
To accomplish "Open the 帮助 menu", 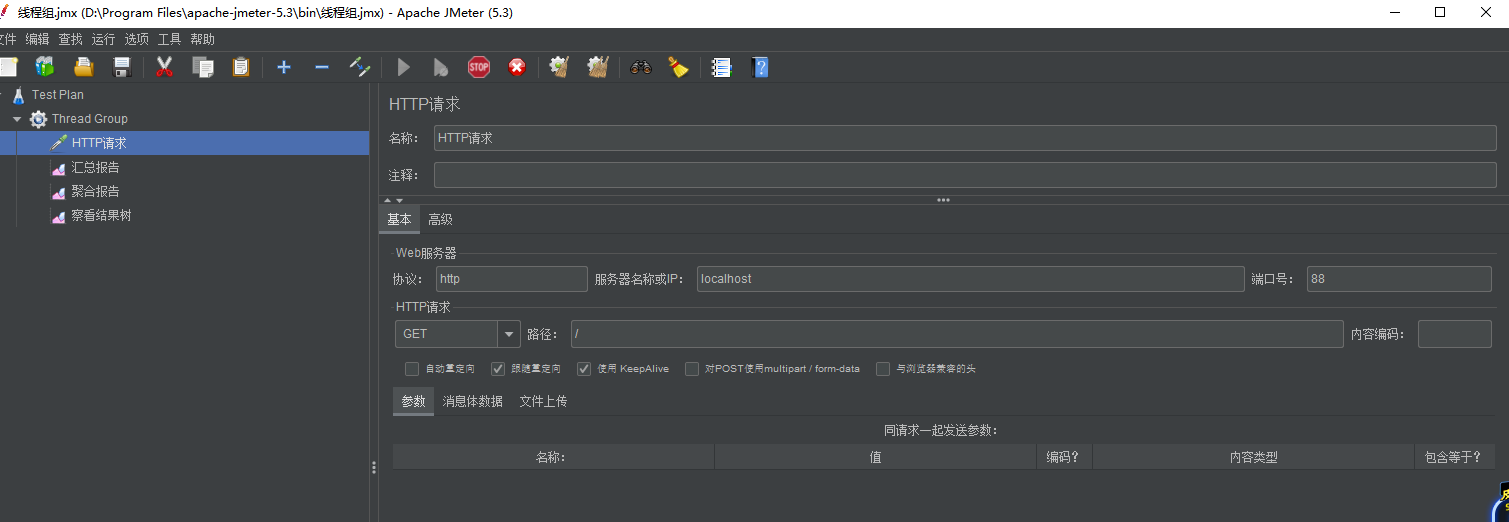I will [x=202, y=39].
